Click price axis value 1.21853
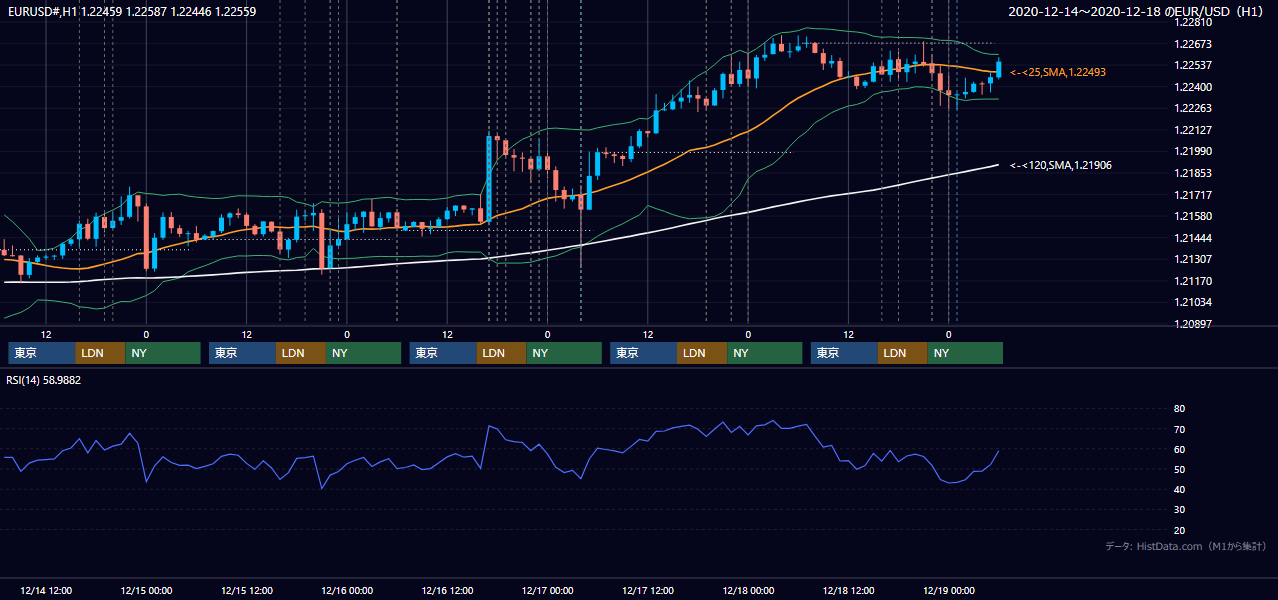 (x=1193, y=173)
